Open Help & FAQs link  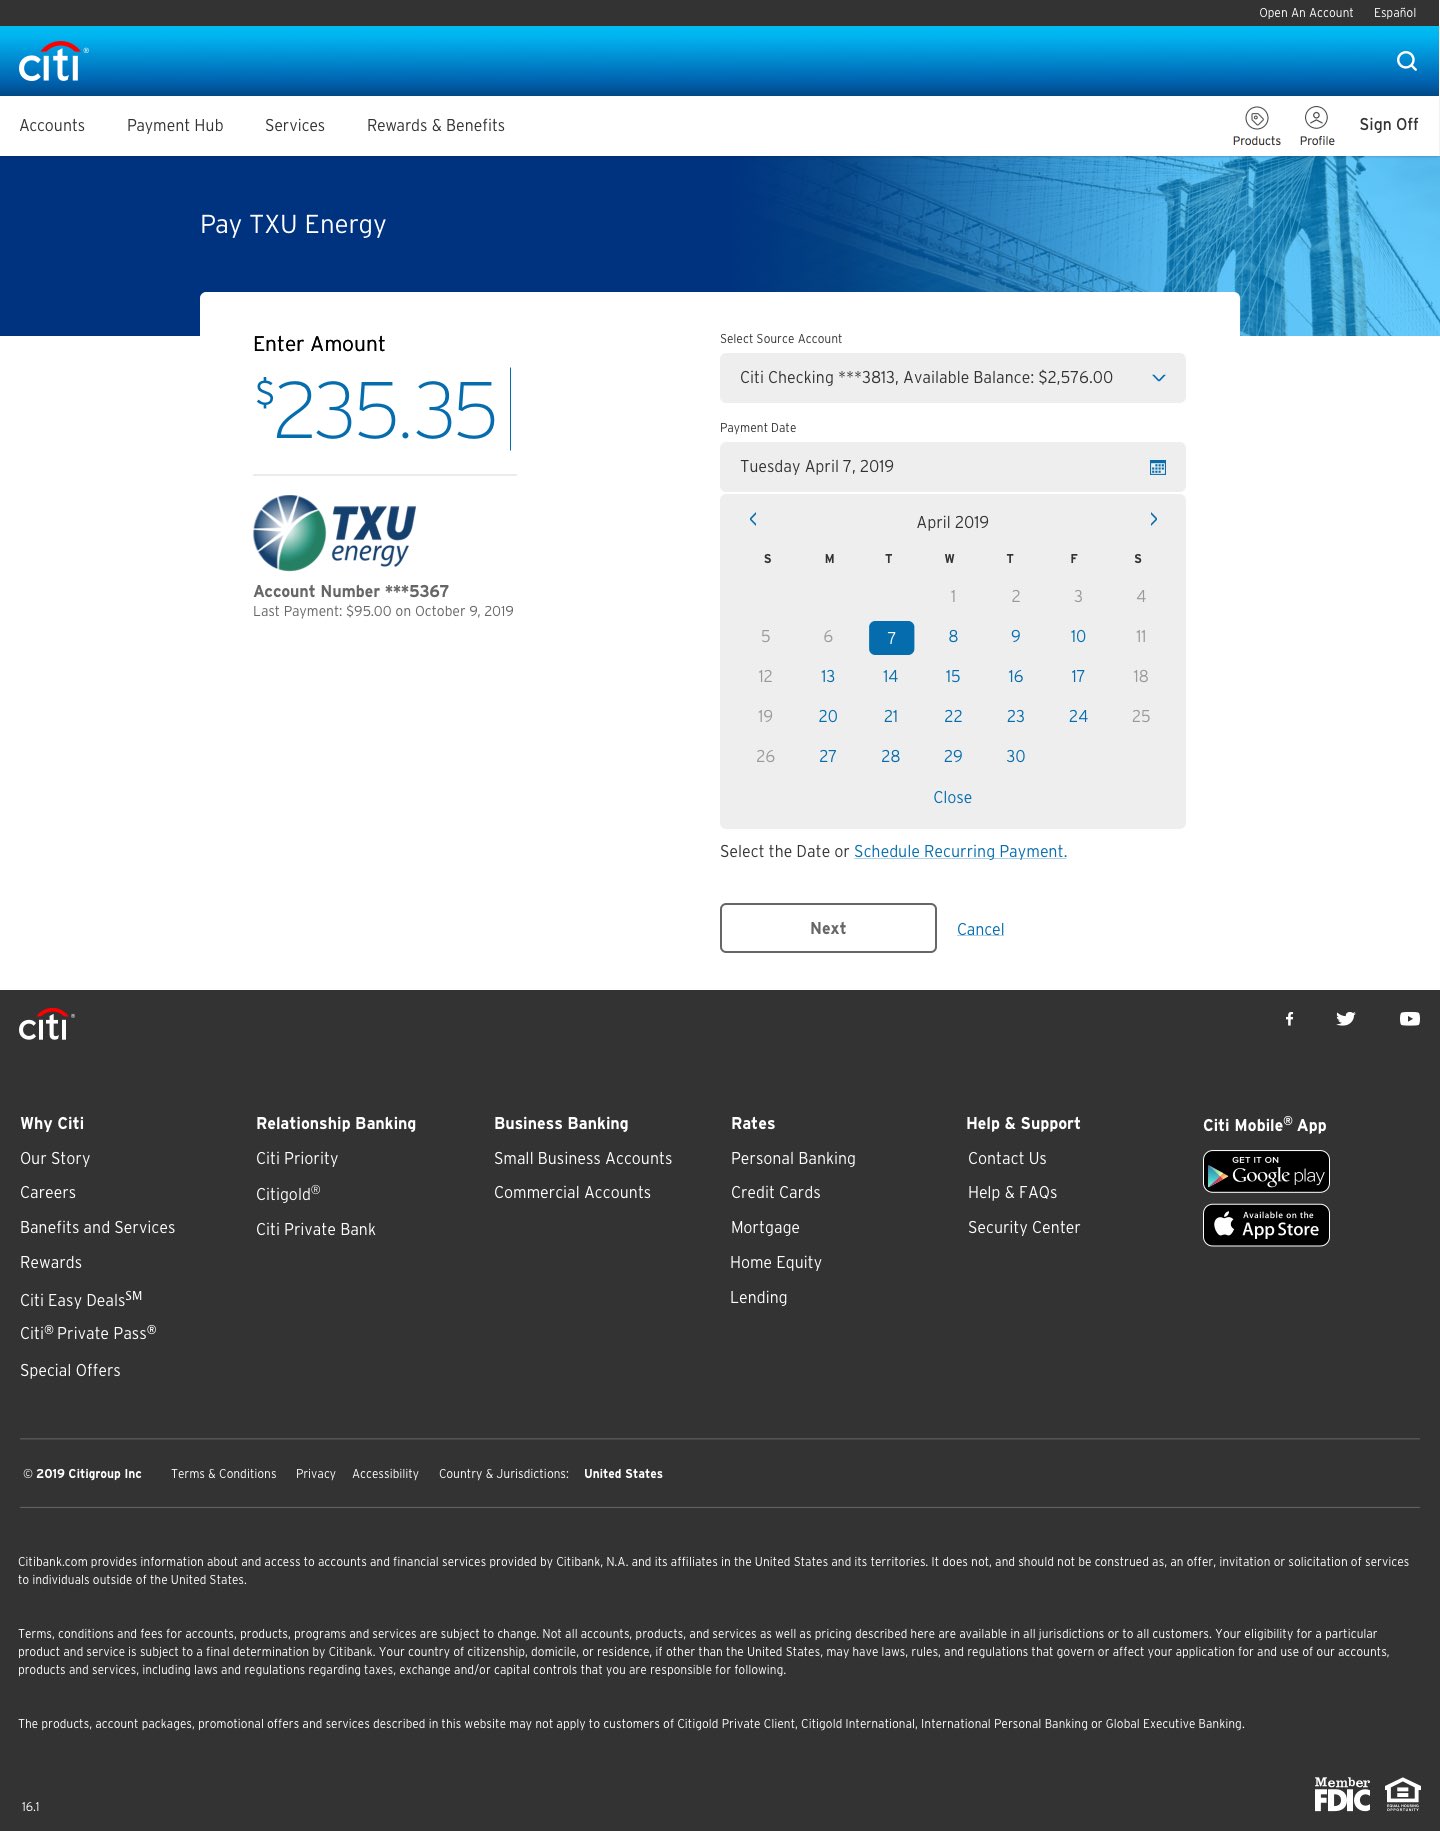click(x=1012, y=1192)
